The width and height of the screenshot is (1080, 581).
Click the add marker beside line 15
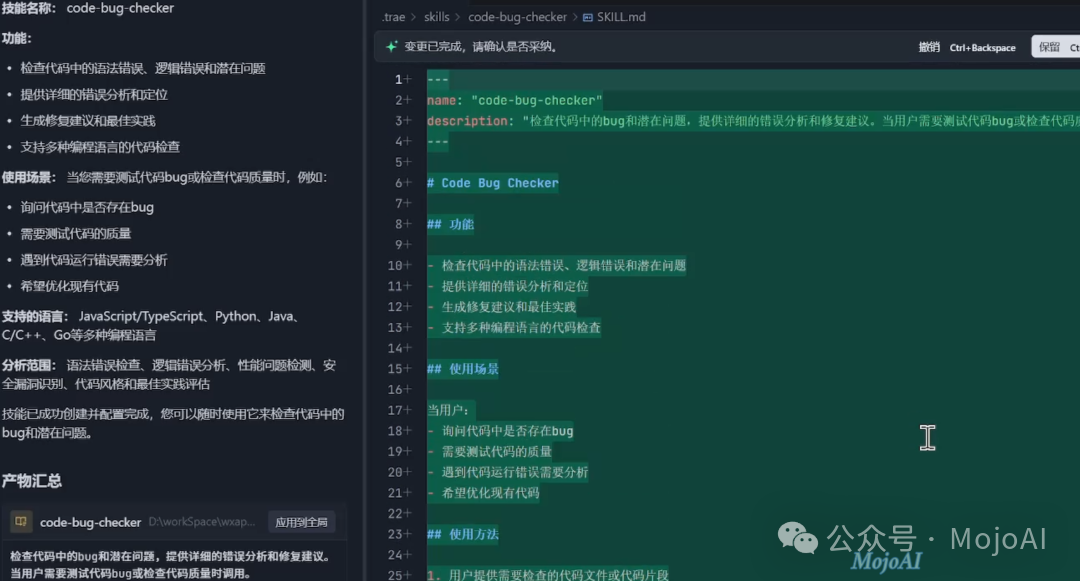click(406, 367)
